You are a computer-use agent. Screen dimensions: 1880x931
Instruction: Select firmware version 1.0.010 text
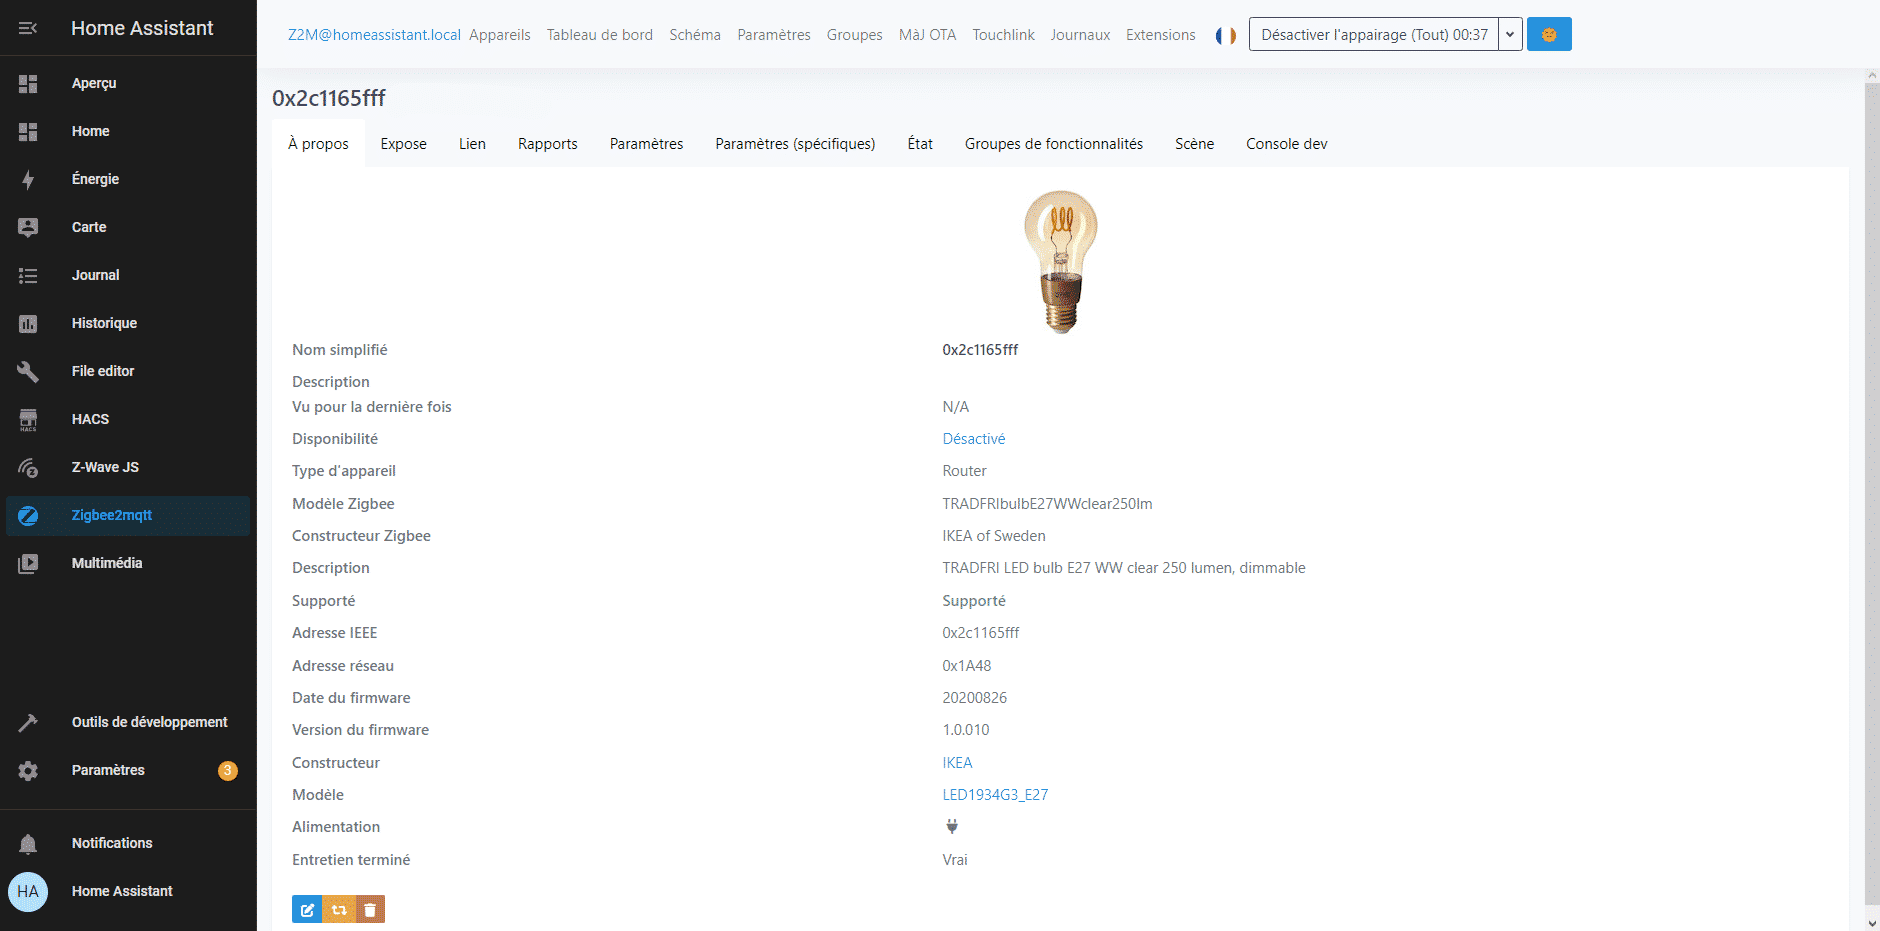966,730
